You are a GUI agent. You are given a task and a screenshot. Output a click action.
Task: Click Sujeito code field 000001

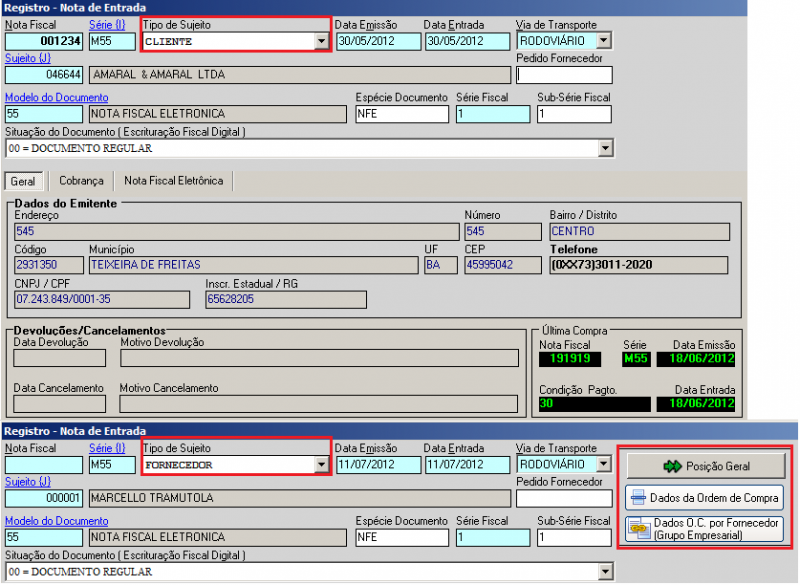point(44,498)
